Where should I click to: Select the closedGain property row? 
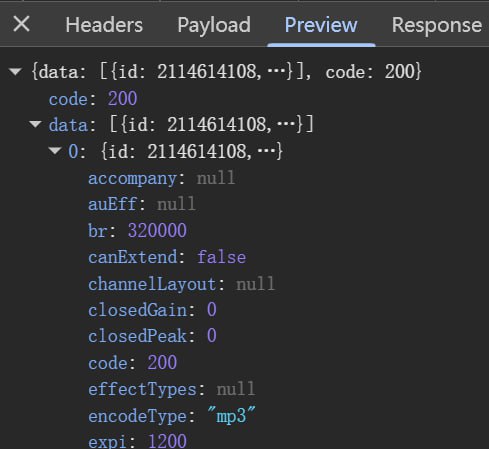[x=152, y=310]
